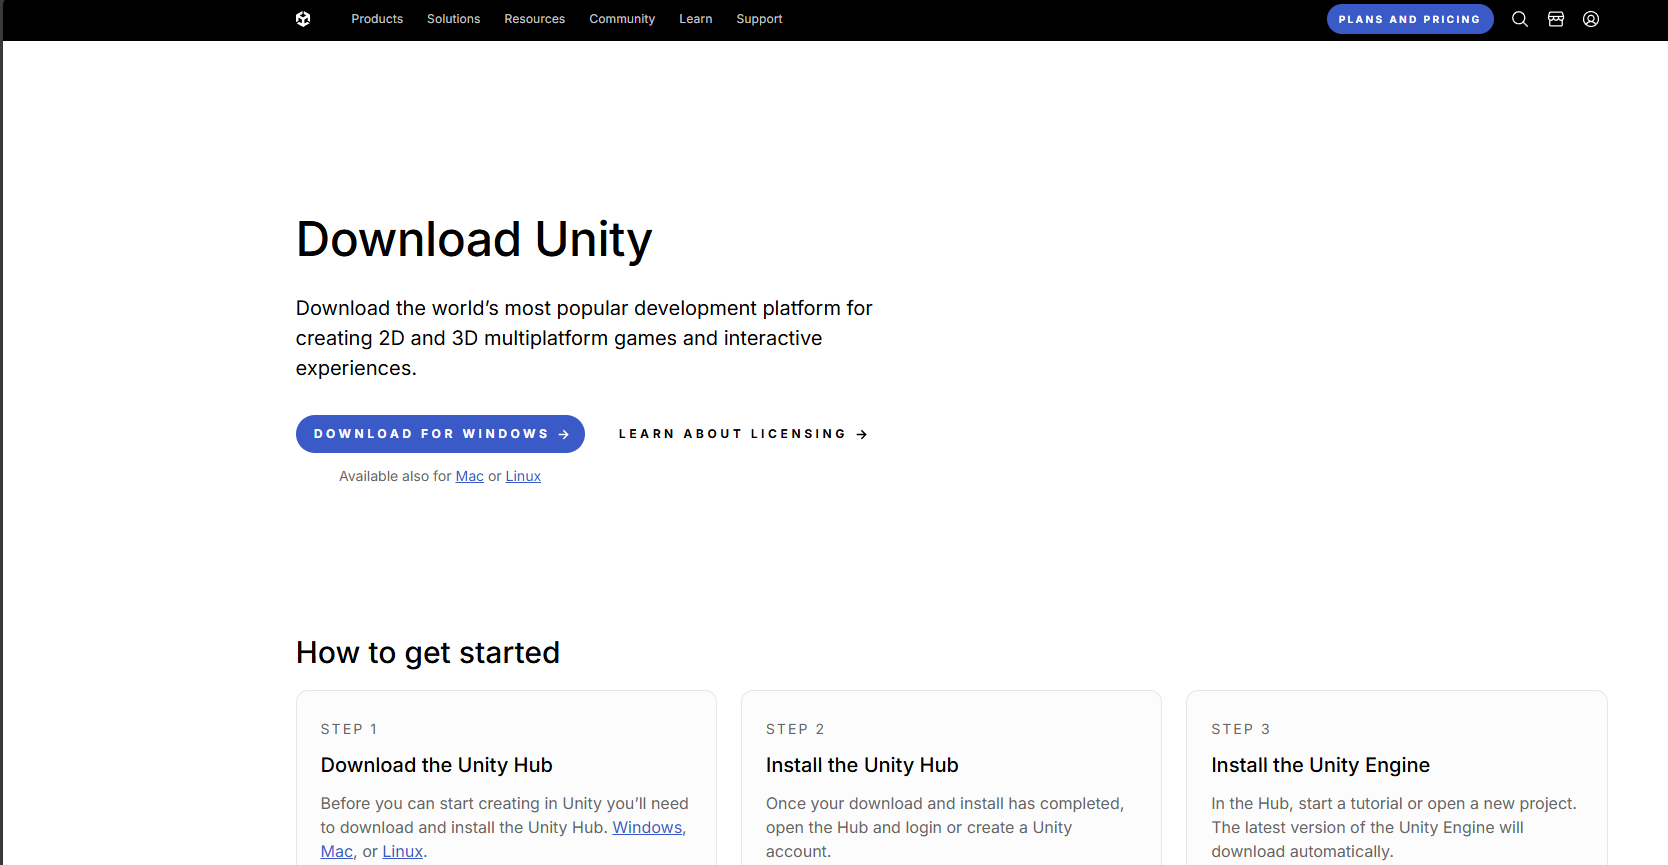Click the Linux link in Step 1
Screen dimensions: 1668x865
point(403,852)
